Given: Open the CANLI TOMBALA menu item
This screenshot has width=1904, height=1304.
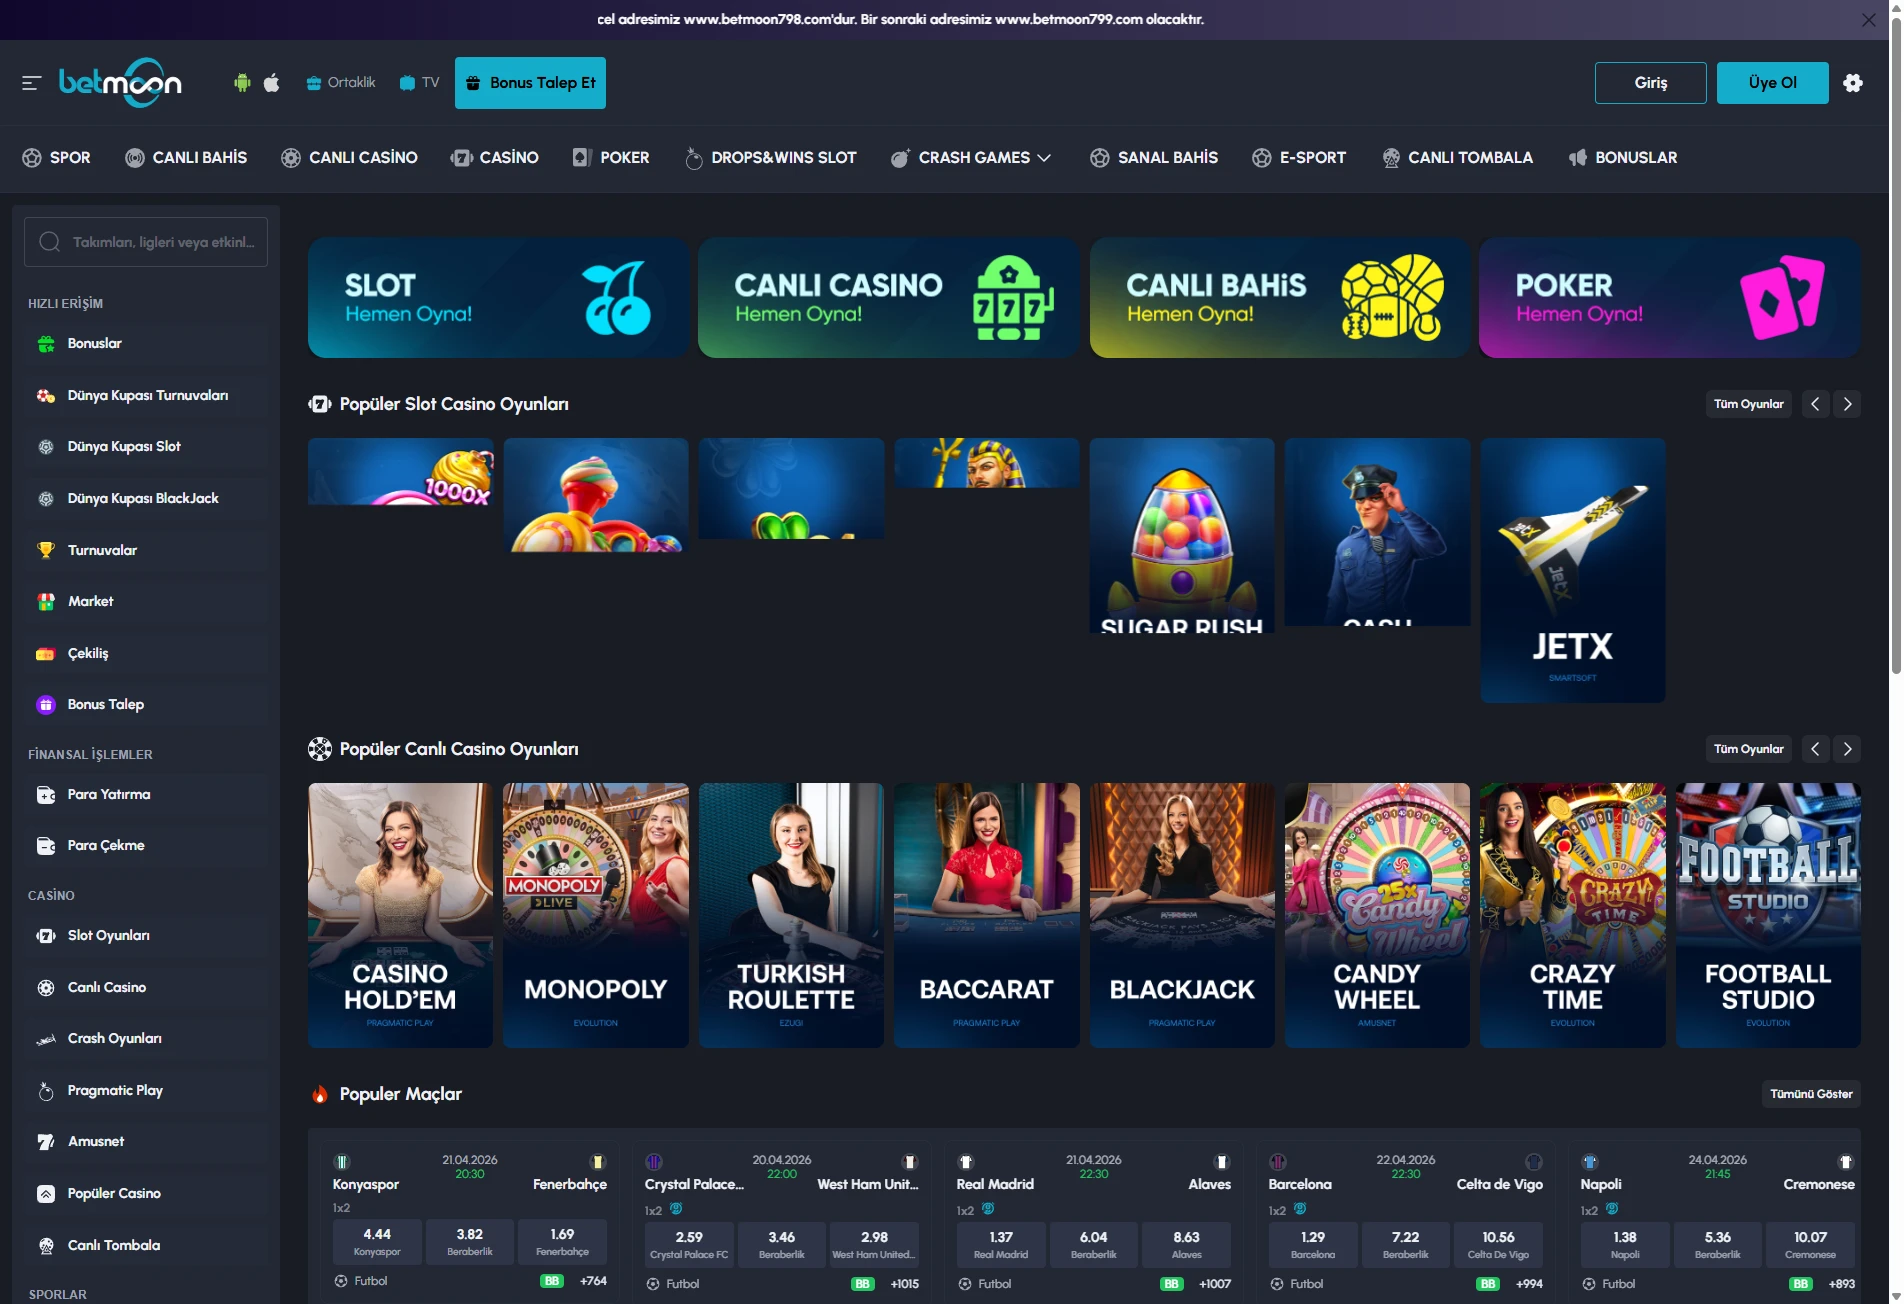Looking at the screenshot, I should click(x=1457, y=158).
